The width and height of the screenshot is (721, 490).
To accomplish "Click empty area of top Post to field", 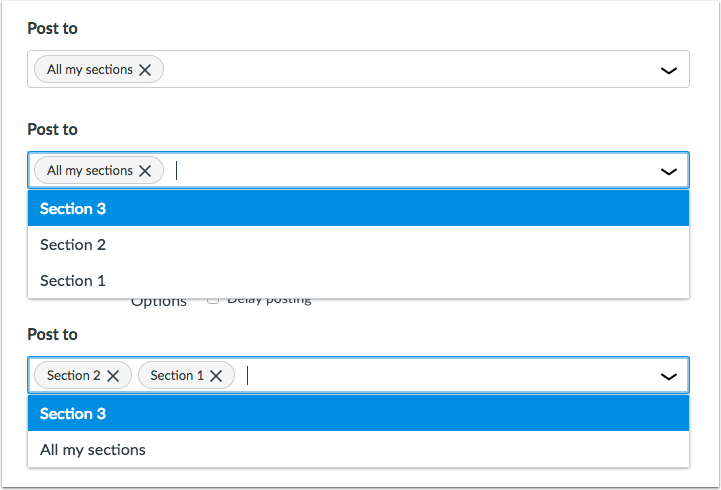I will 400,70.
